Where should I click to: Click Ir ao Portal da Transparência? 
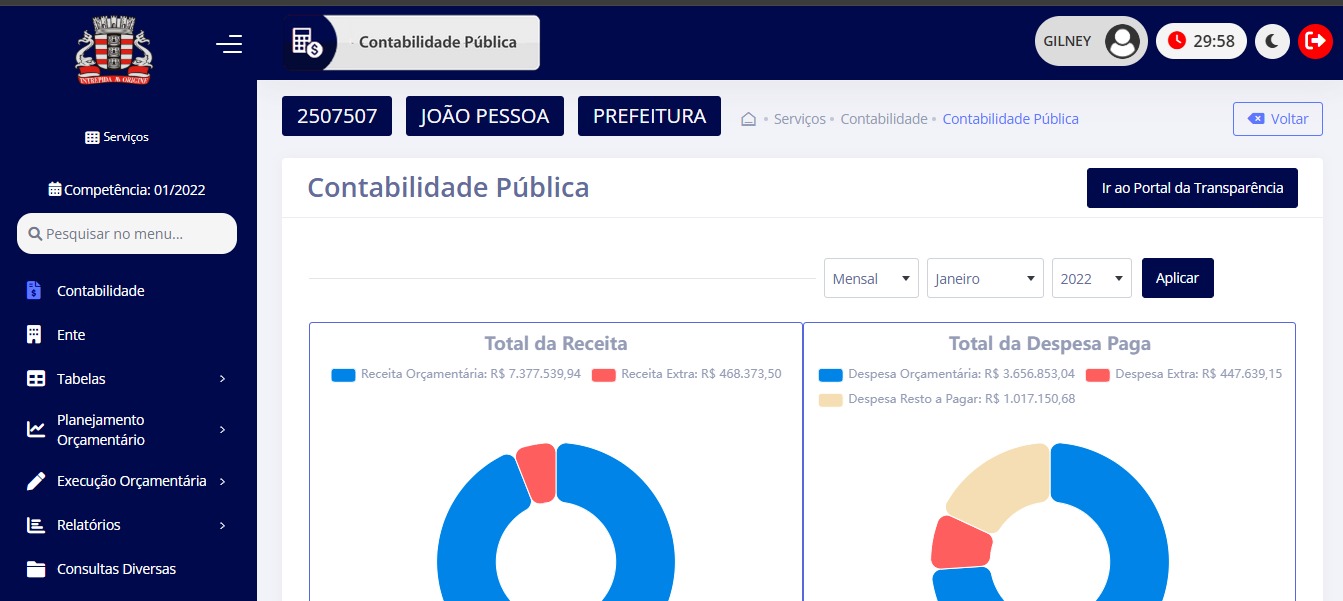(x=1192, y=188)
